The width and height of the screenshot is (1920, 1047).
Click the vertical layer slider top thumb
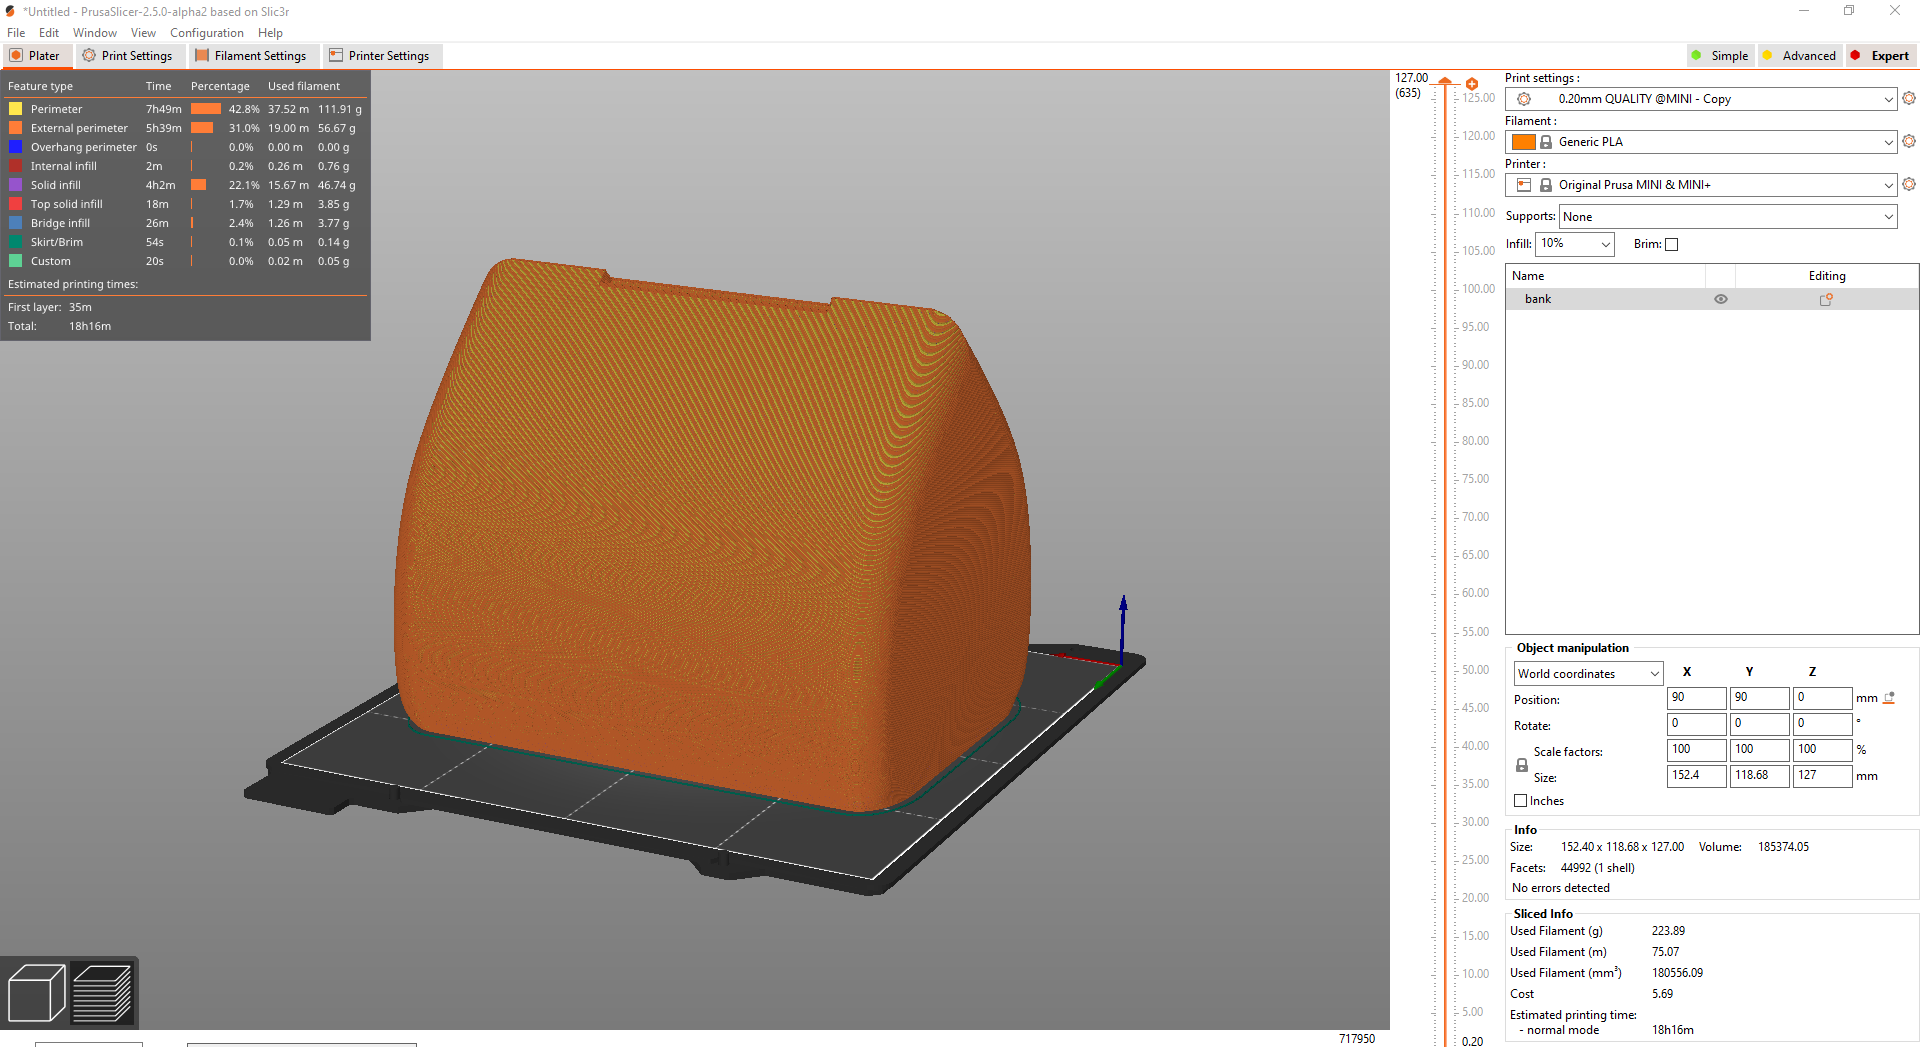point(1446,82)
